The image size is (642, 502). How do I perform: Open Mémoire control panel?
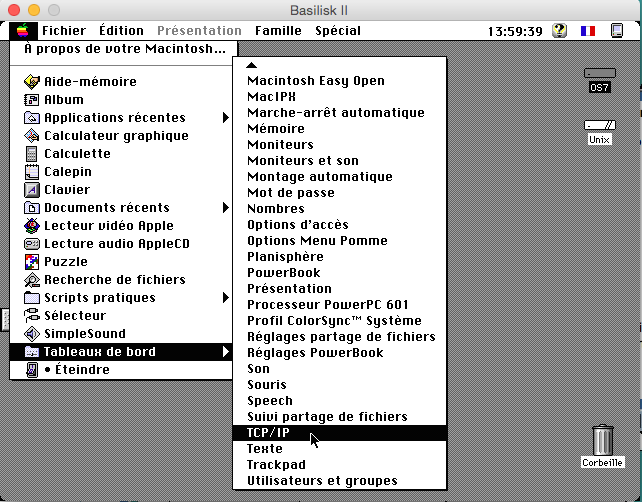[x=339, y=129]
